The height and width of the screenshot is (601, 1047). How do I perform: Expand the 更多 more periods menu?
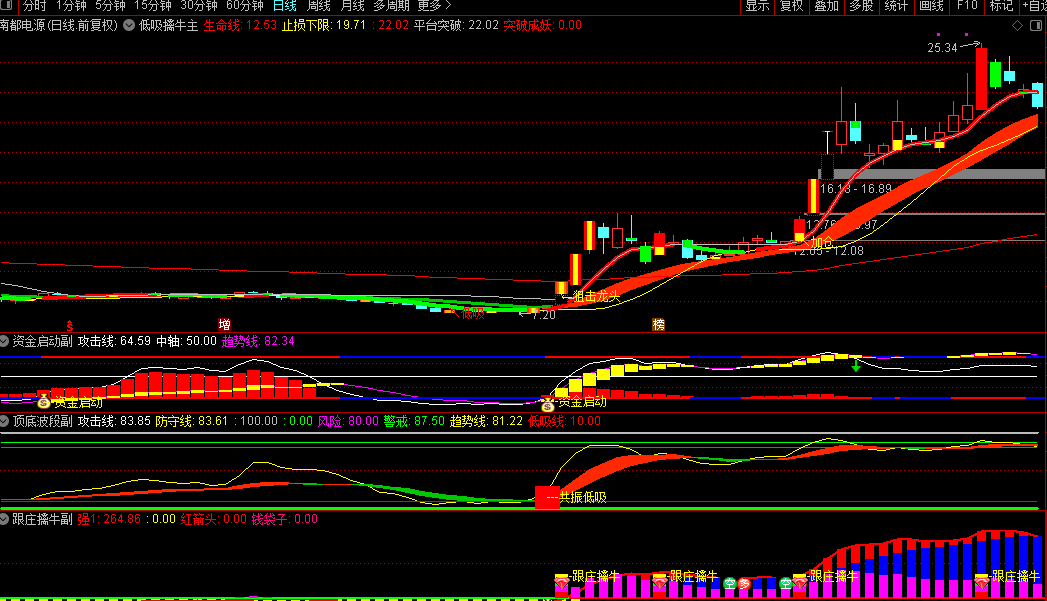(434, 6)
